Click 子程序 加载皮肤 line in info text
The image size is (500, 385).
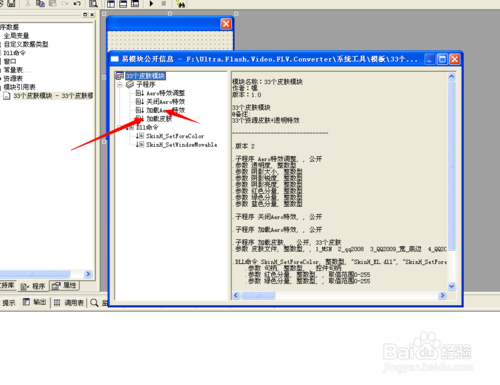point(288,242)
